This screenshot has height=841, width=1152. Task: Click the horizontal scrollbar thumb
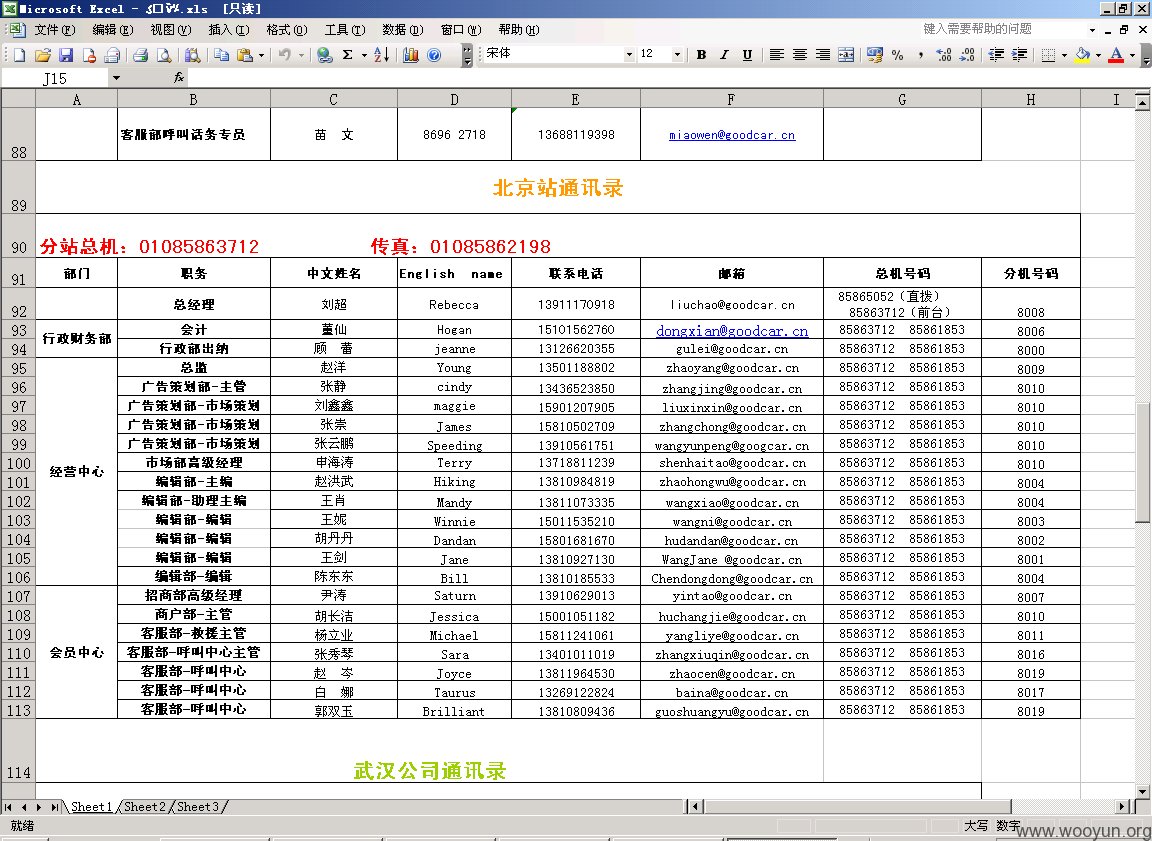(x=858, y=806)
